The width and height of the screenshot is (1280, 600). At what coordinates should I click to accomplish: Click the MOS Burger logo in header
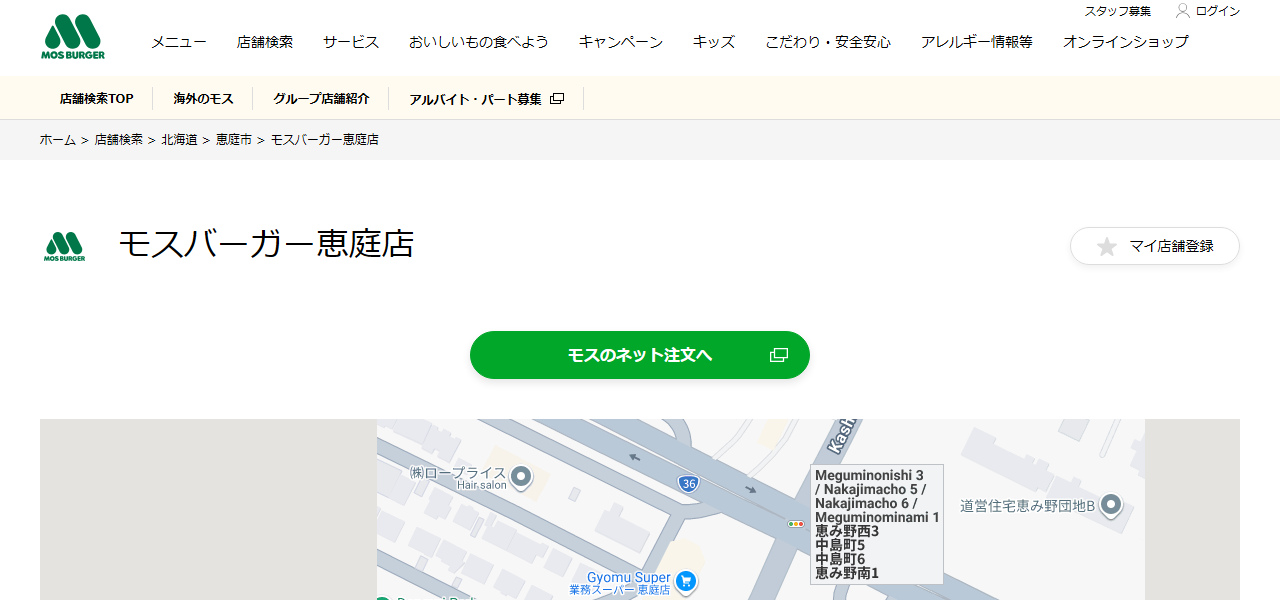[73, 37]
